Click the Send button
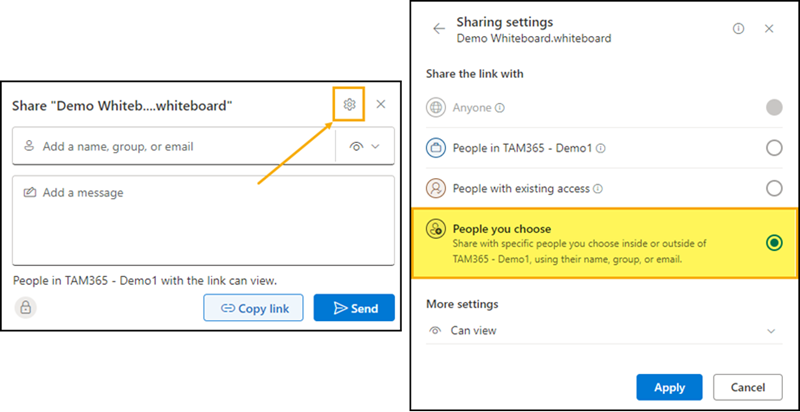 pyautogui.click(x=354, y=308)
